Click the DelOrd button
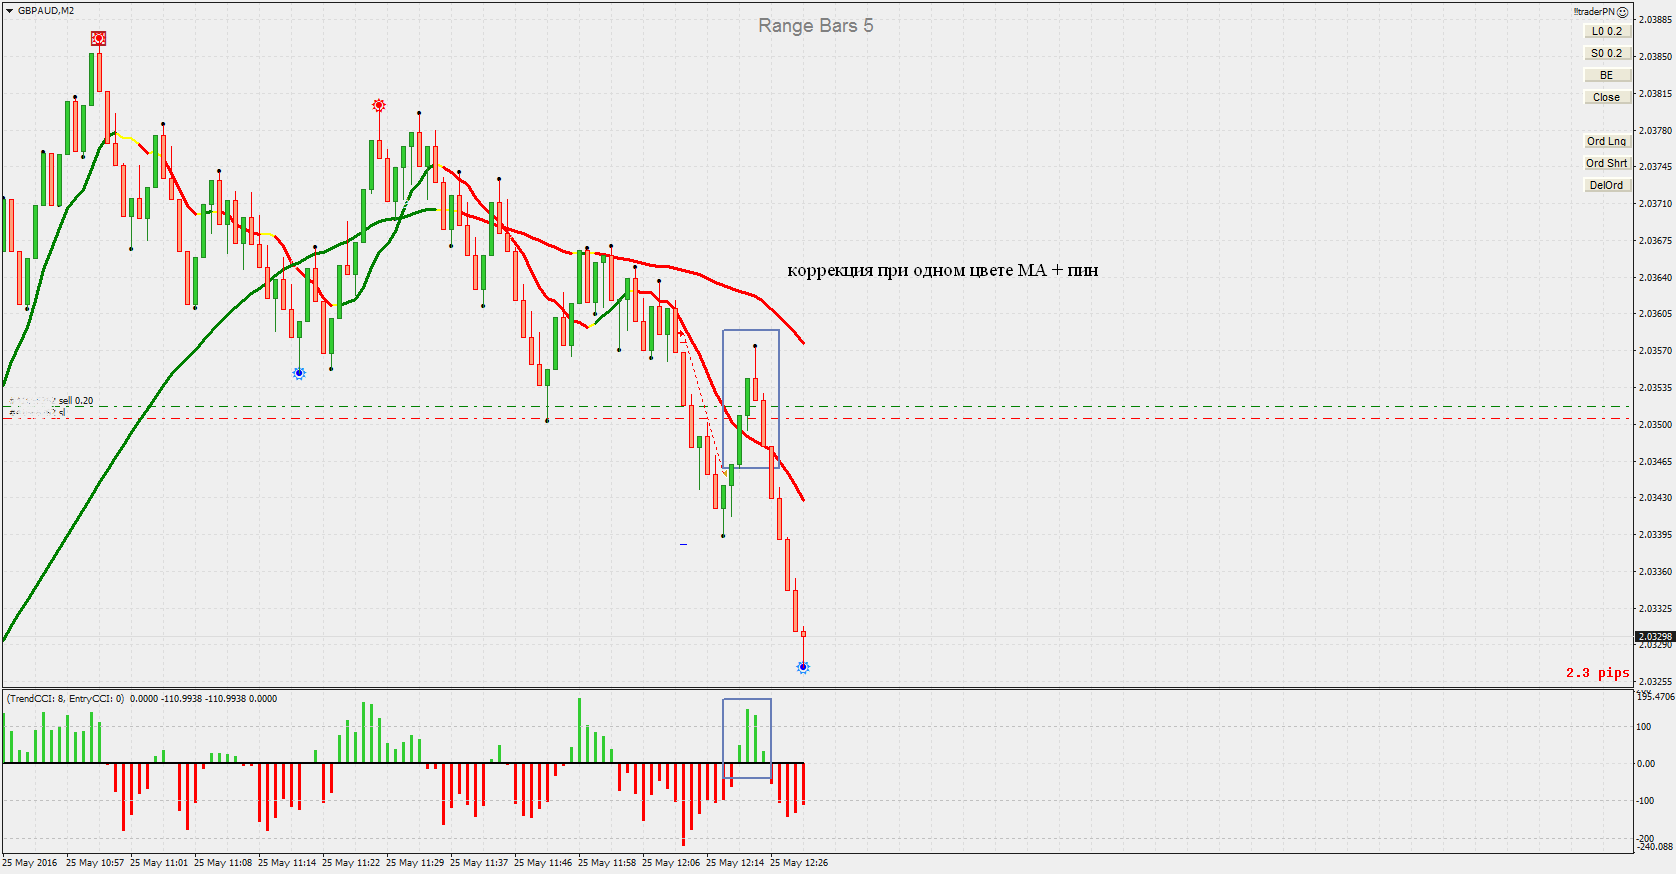The height and width of the screenshot is (874, 1676). tap(1607, 185)
